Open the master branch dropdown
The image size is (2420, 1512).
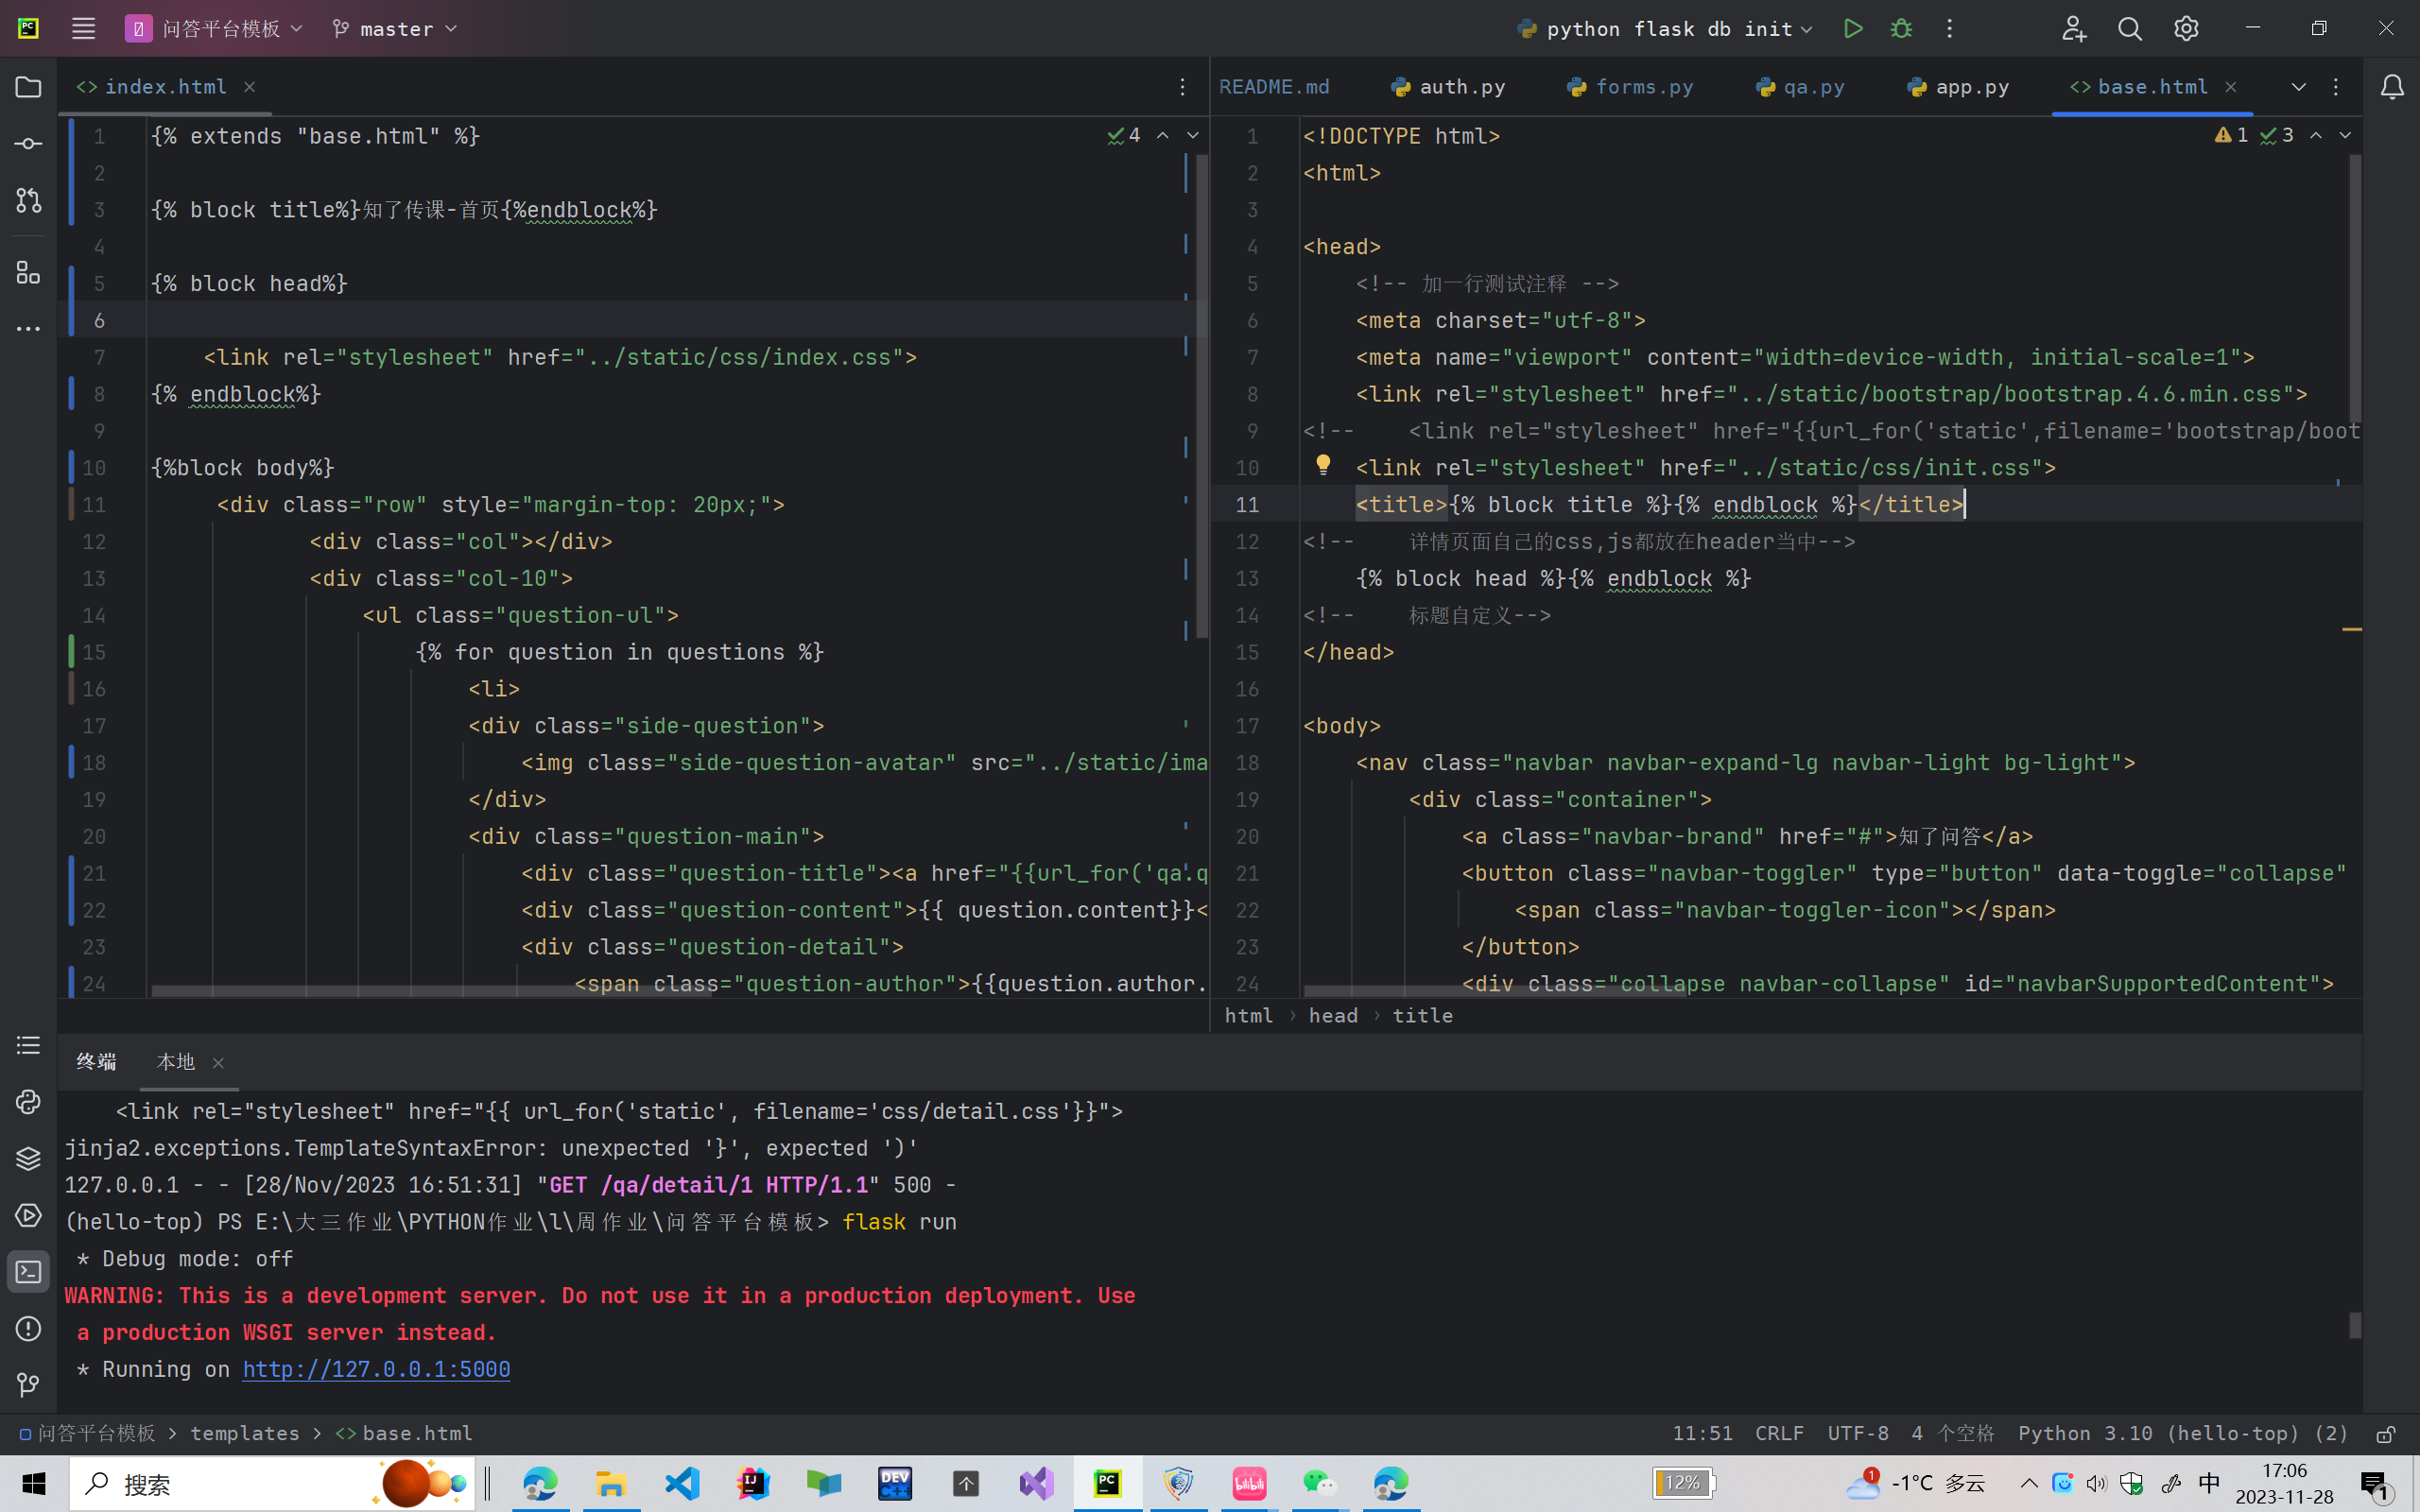click(x=395, y=29)
